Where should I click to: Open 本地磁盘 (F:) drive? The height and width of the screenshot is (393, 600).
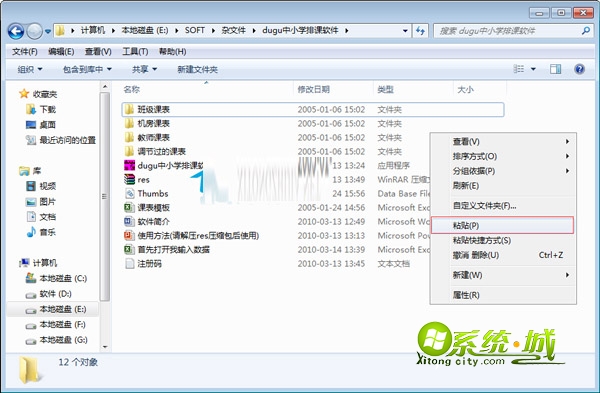55,325
